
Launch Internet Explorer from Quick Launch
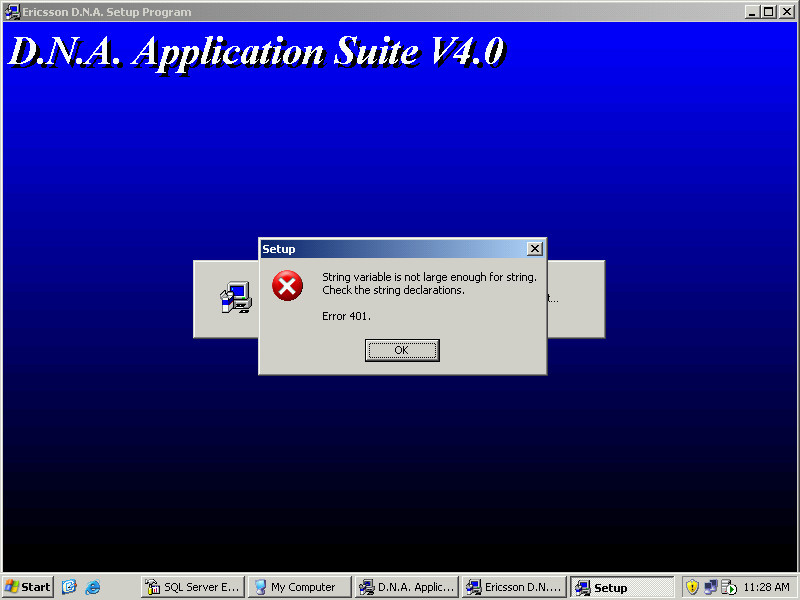click(93, 587)
